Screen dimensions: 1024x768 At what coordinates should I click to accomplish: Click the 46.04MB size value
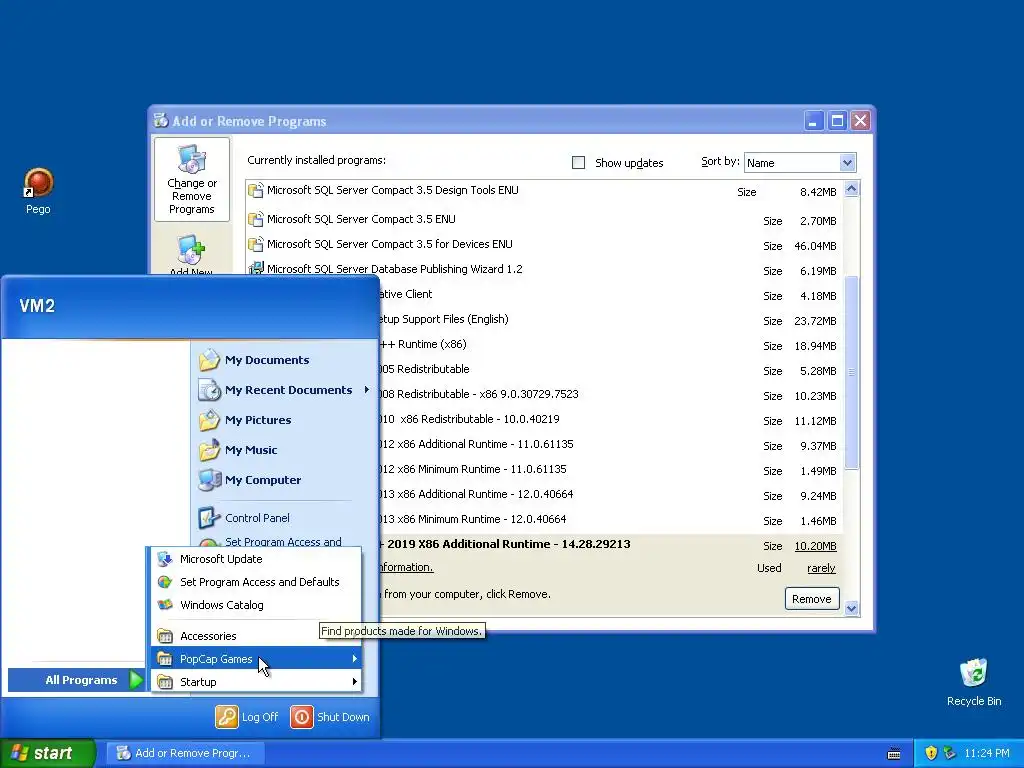(815, 246)
